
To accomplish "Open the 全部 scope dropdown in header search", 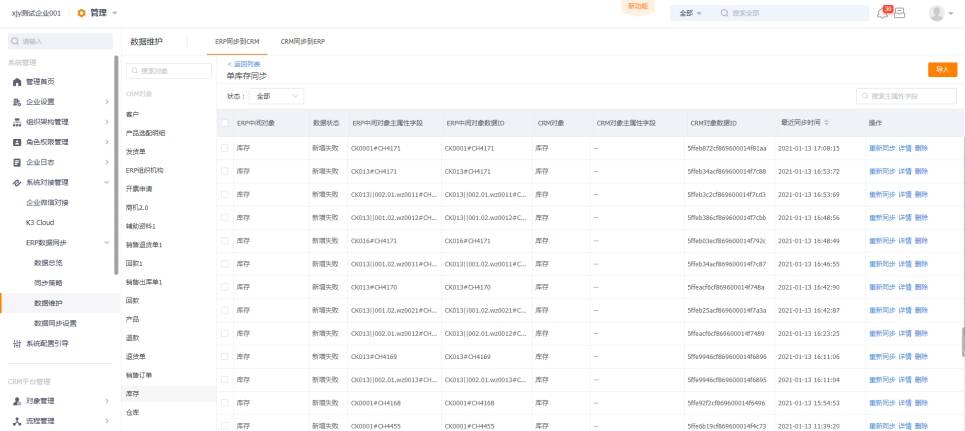I will click(691, 13).
